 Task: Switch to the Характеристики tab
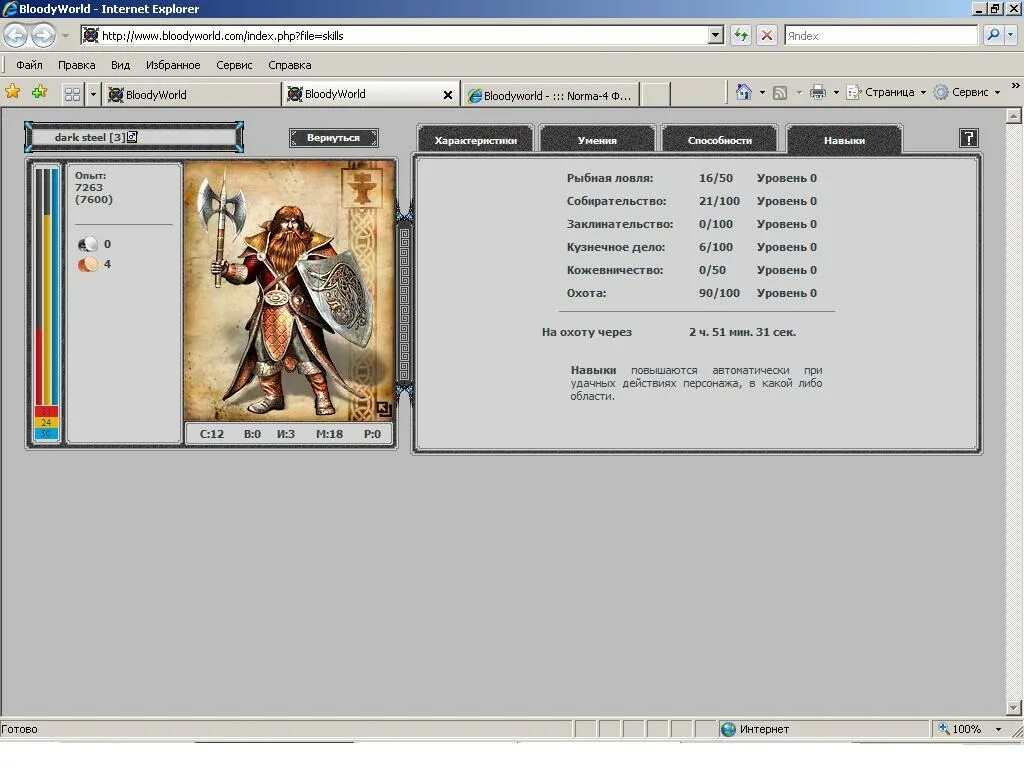click(x=475, y=140)
